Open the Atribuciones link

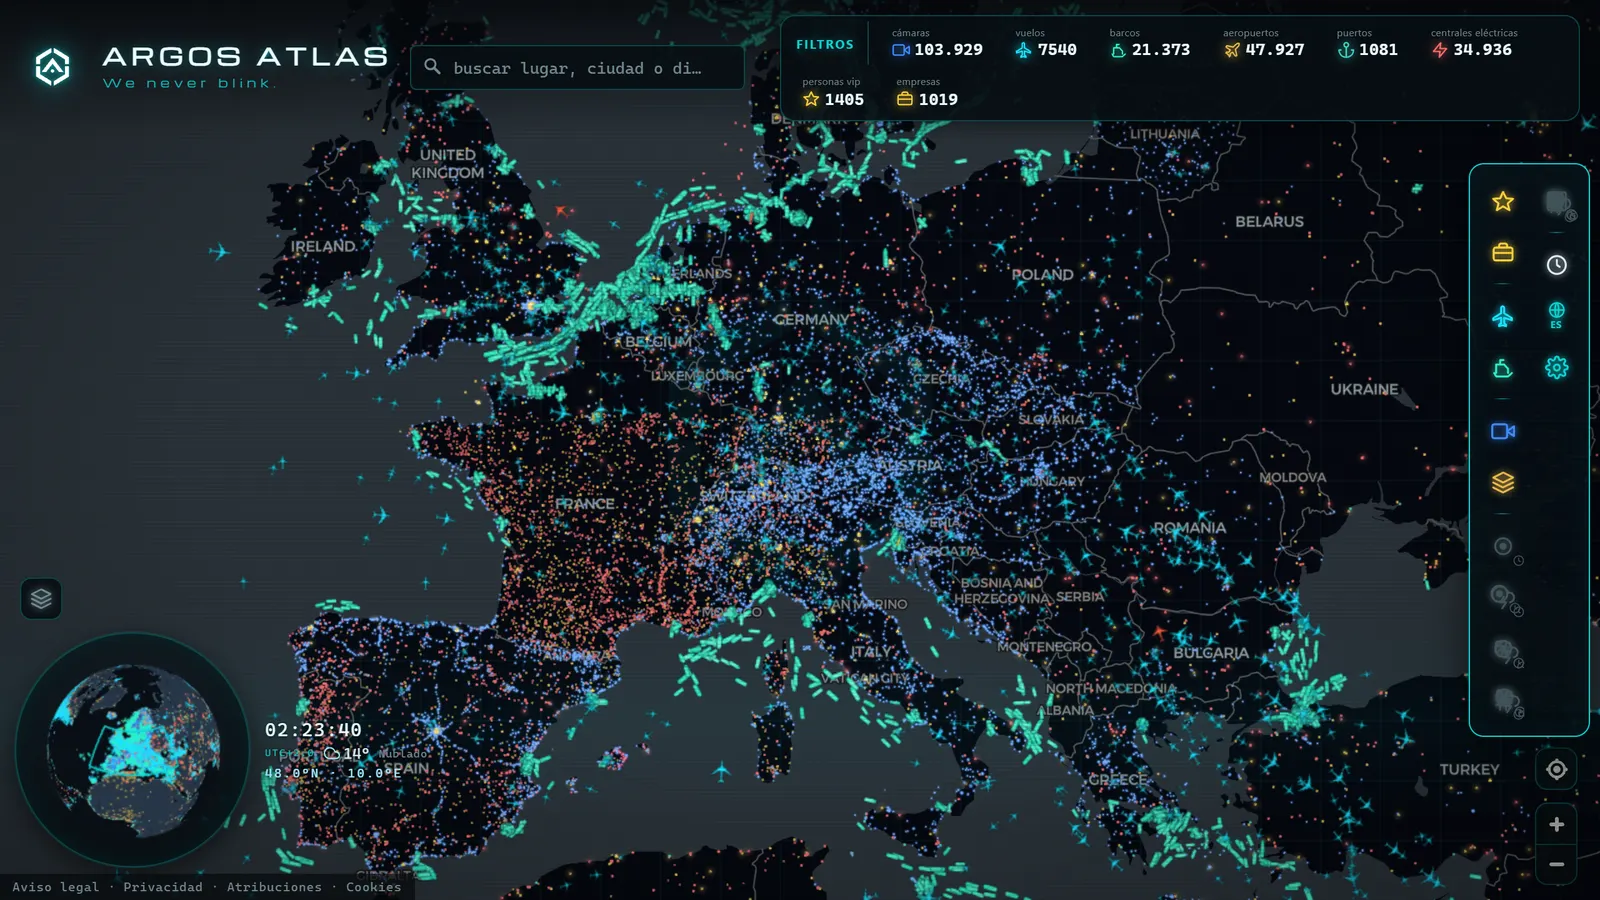(274, 887)
